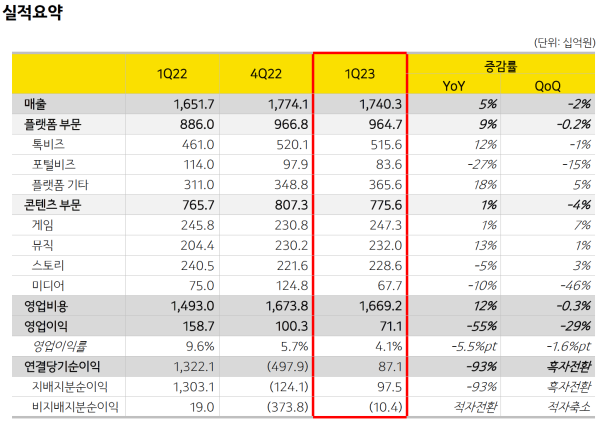Select the 미디어 row label
This screenshot has width=600, height=423.
tap(48, 285)
